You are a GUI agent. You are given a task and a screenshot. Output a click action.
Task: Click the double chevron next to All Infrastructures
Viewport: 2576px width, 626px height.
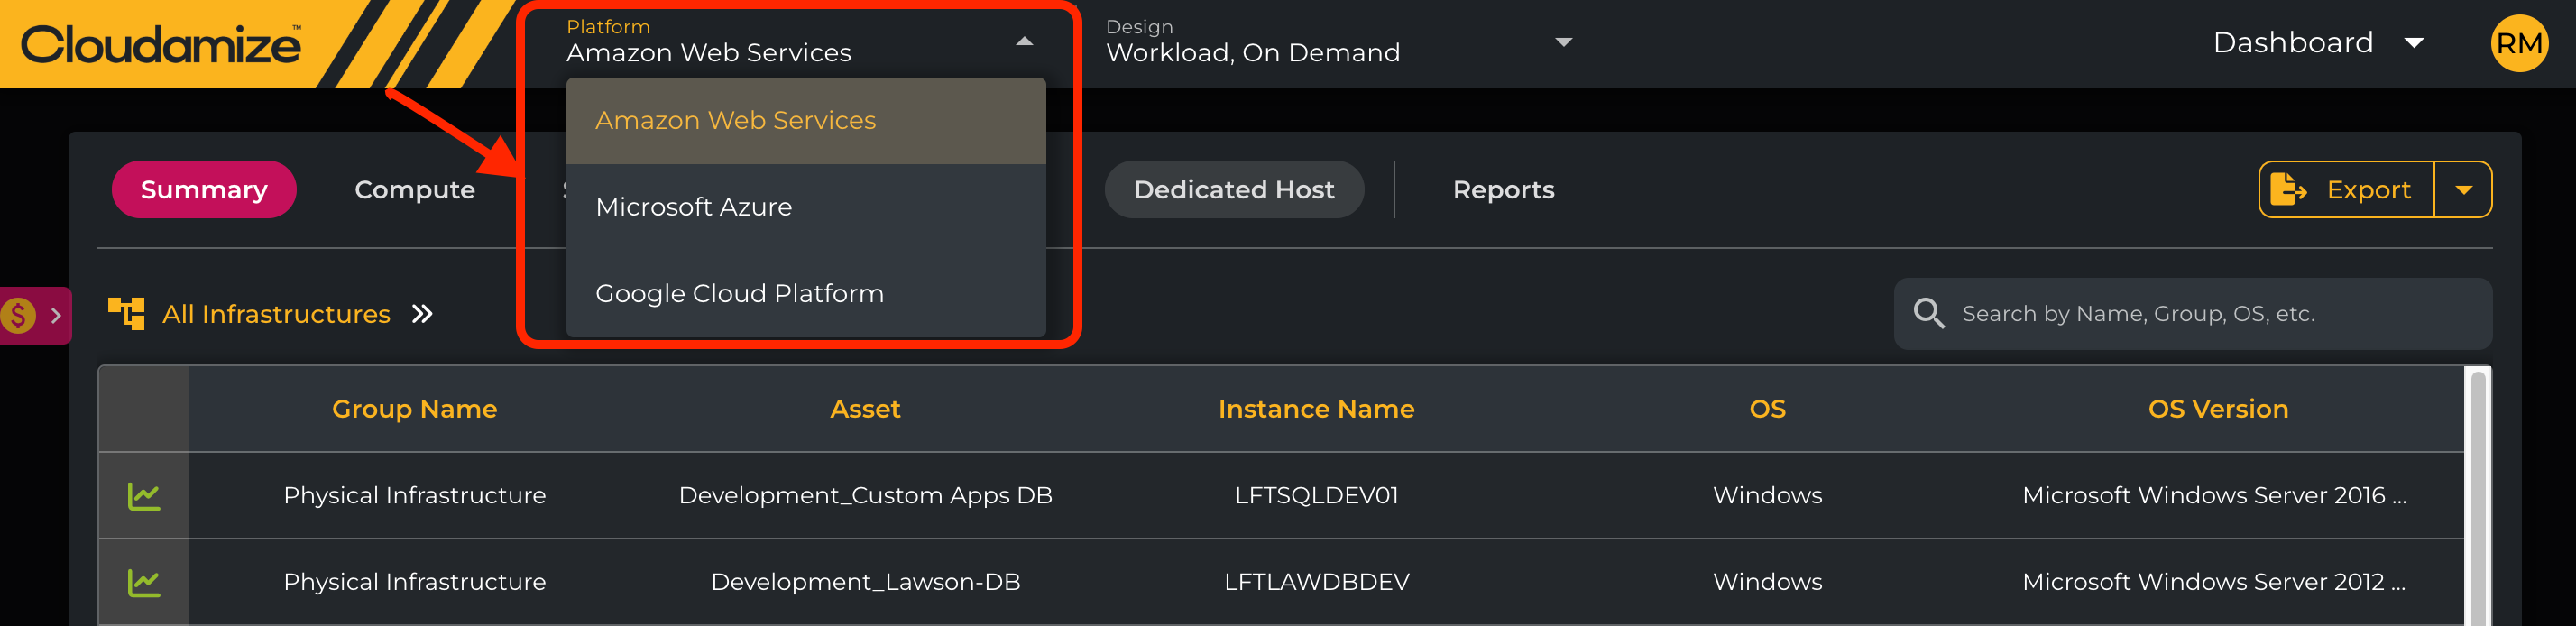(422, 314)
